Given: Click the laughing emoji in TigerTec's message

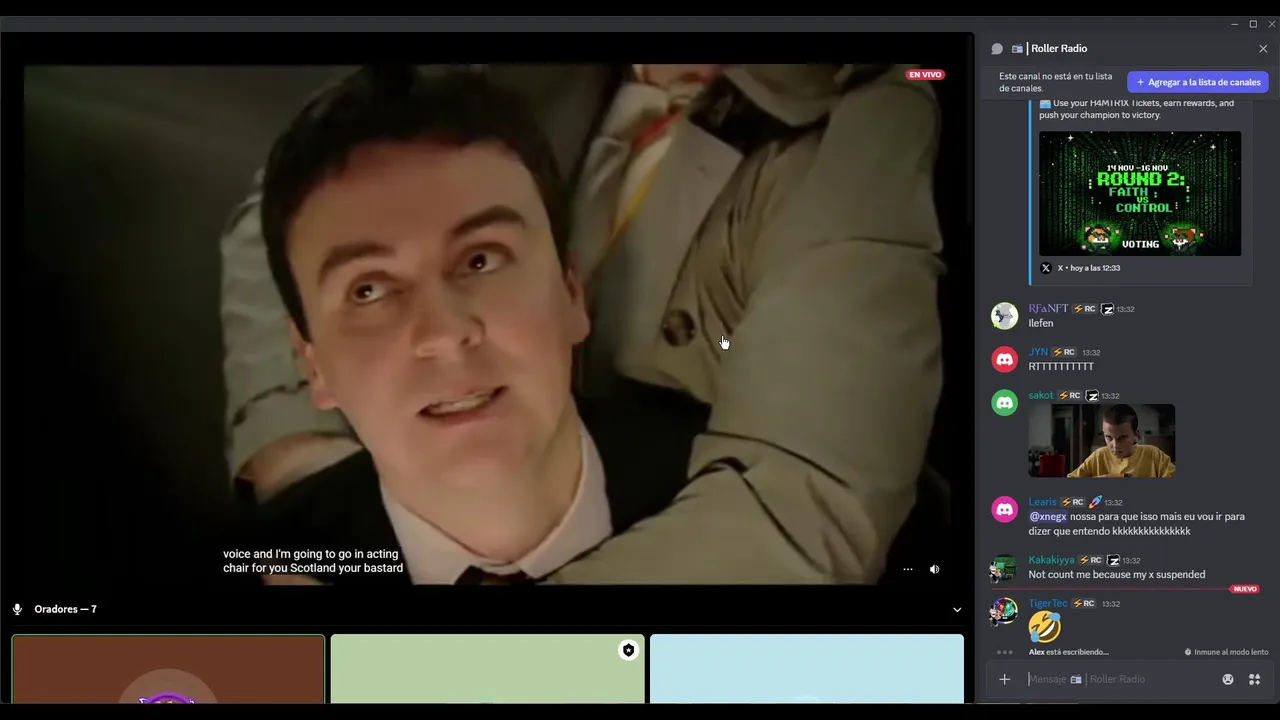Looking at the screenshot, I should [1044, 627].
